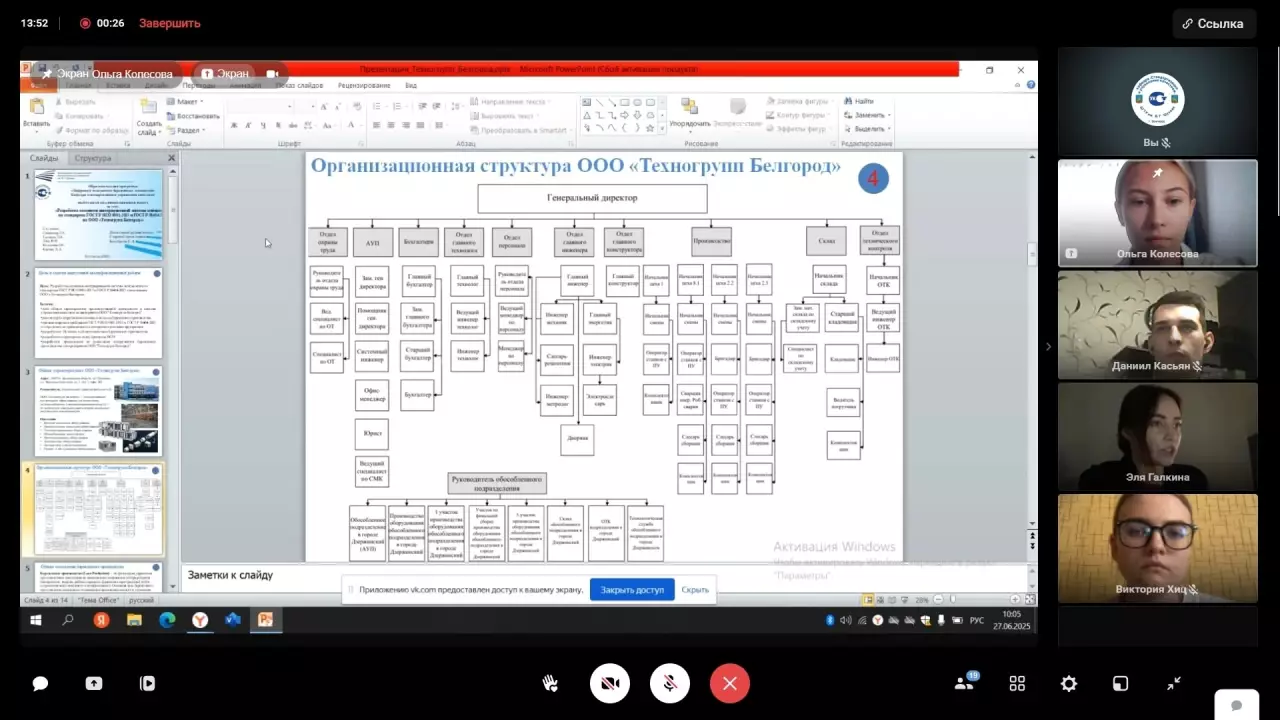Image resolution: width=1280 pixels, height=720 pixels.
Task: Select Ольга Колесова's video tile
Action: [1157, 213]
